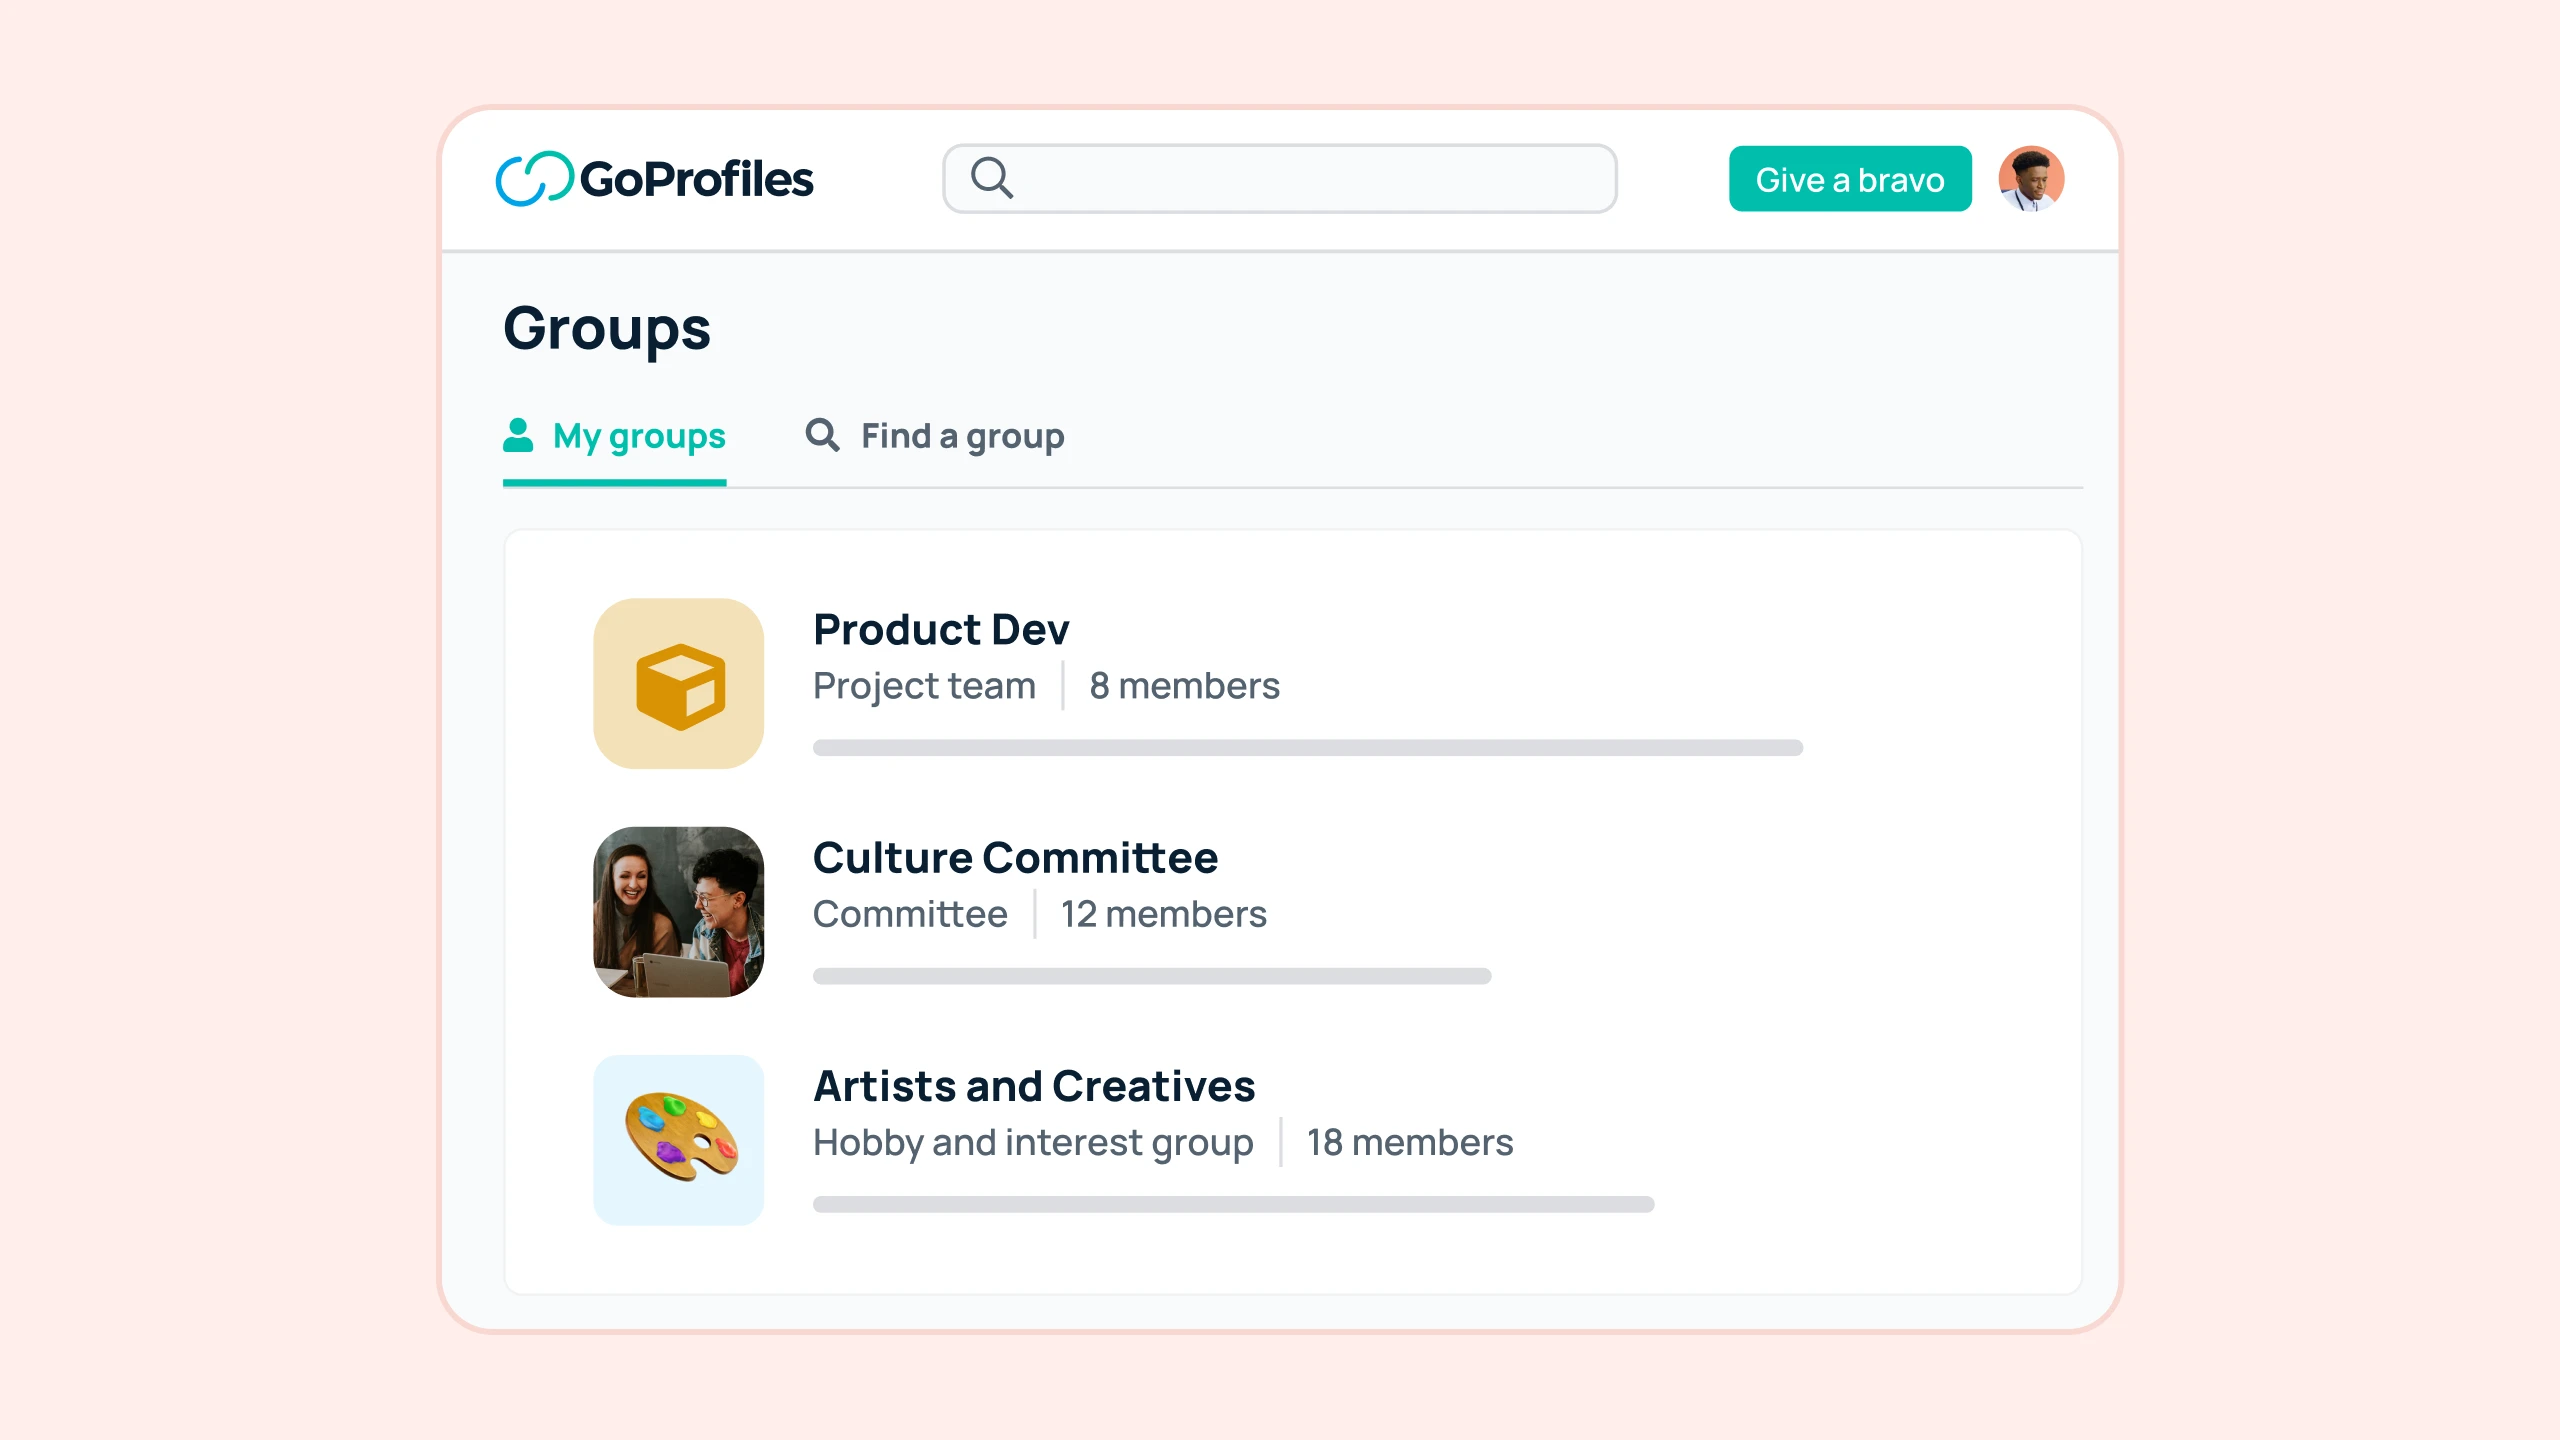Click the search icon beside Find a group

tap(822, 435)
